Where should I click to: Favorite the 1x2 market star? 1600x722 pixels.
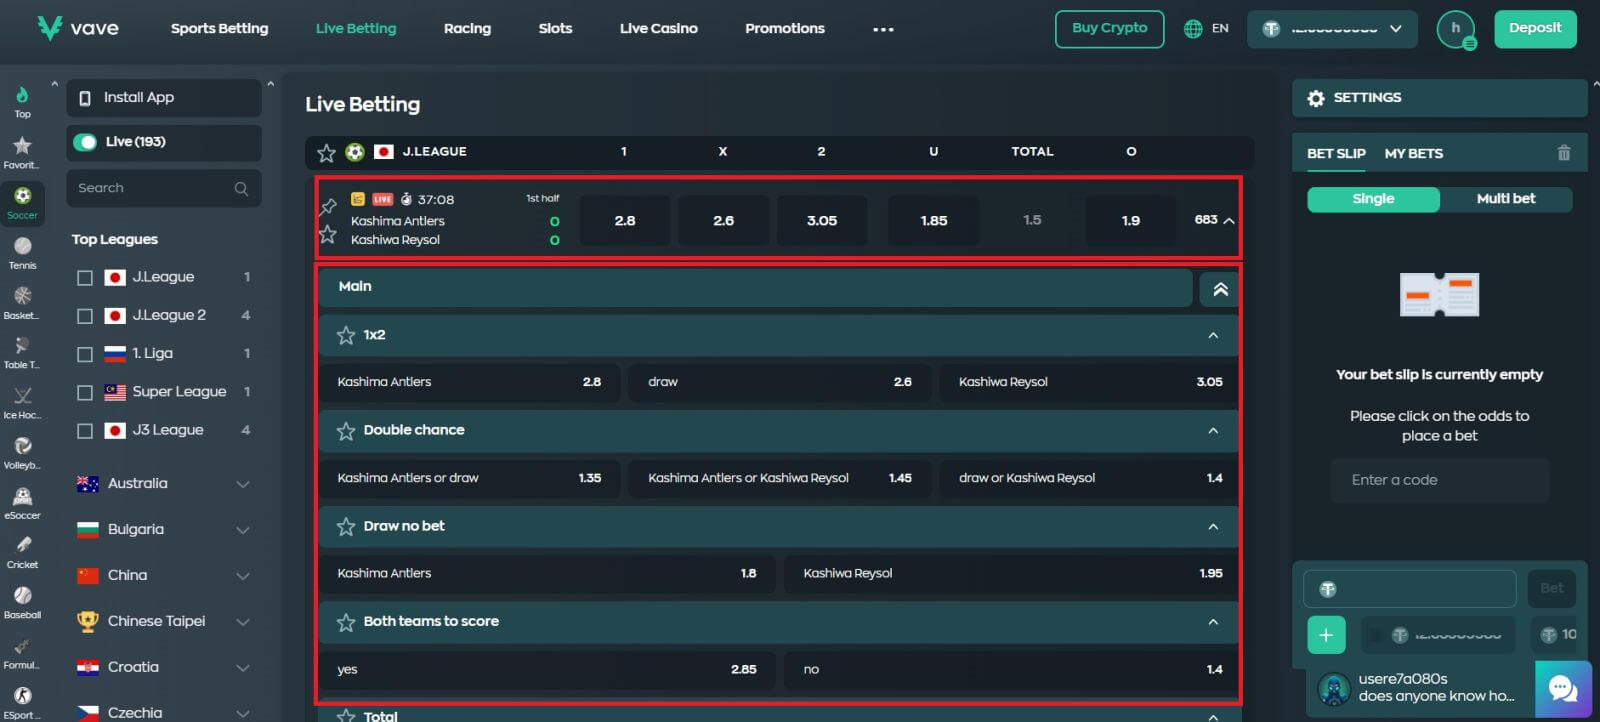point(346,335)
